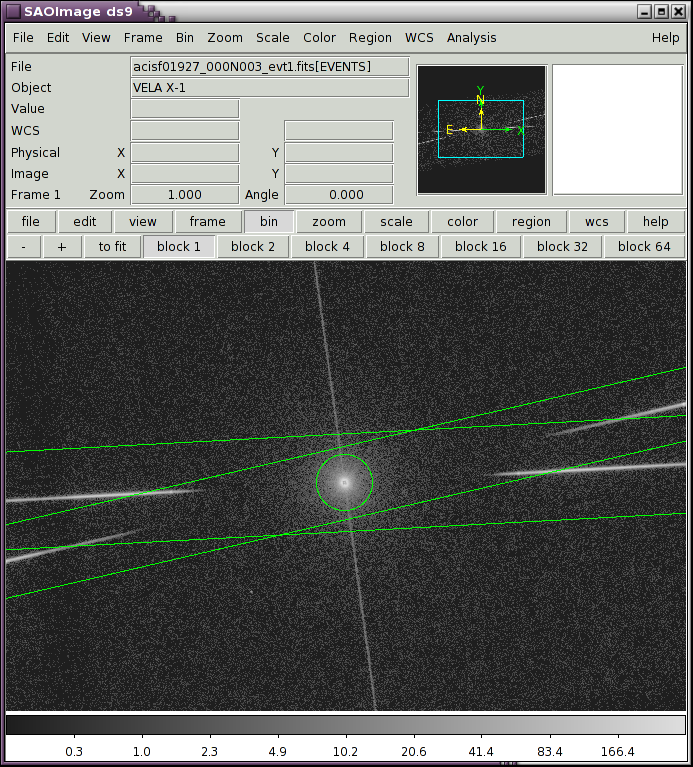Switch button bar to color
The image size is (693, 767).
462,222
